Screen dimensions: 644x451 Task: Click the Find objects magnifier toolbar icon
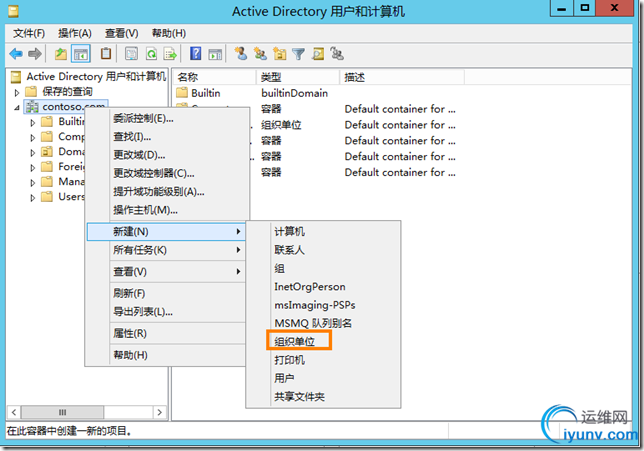pos(318,54)
